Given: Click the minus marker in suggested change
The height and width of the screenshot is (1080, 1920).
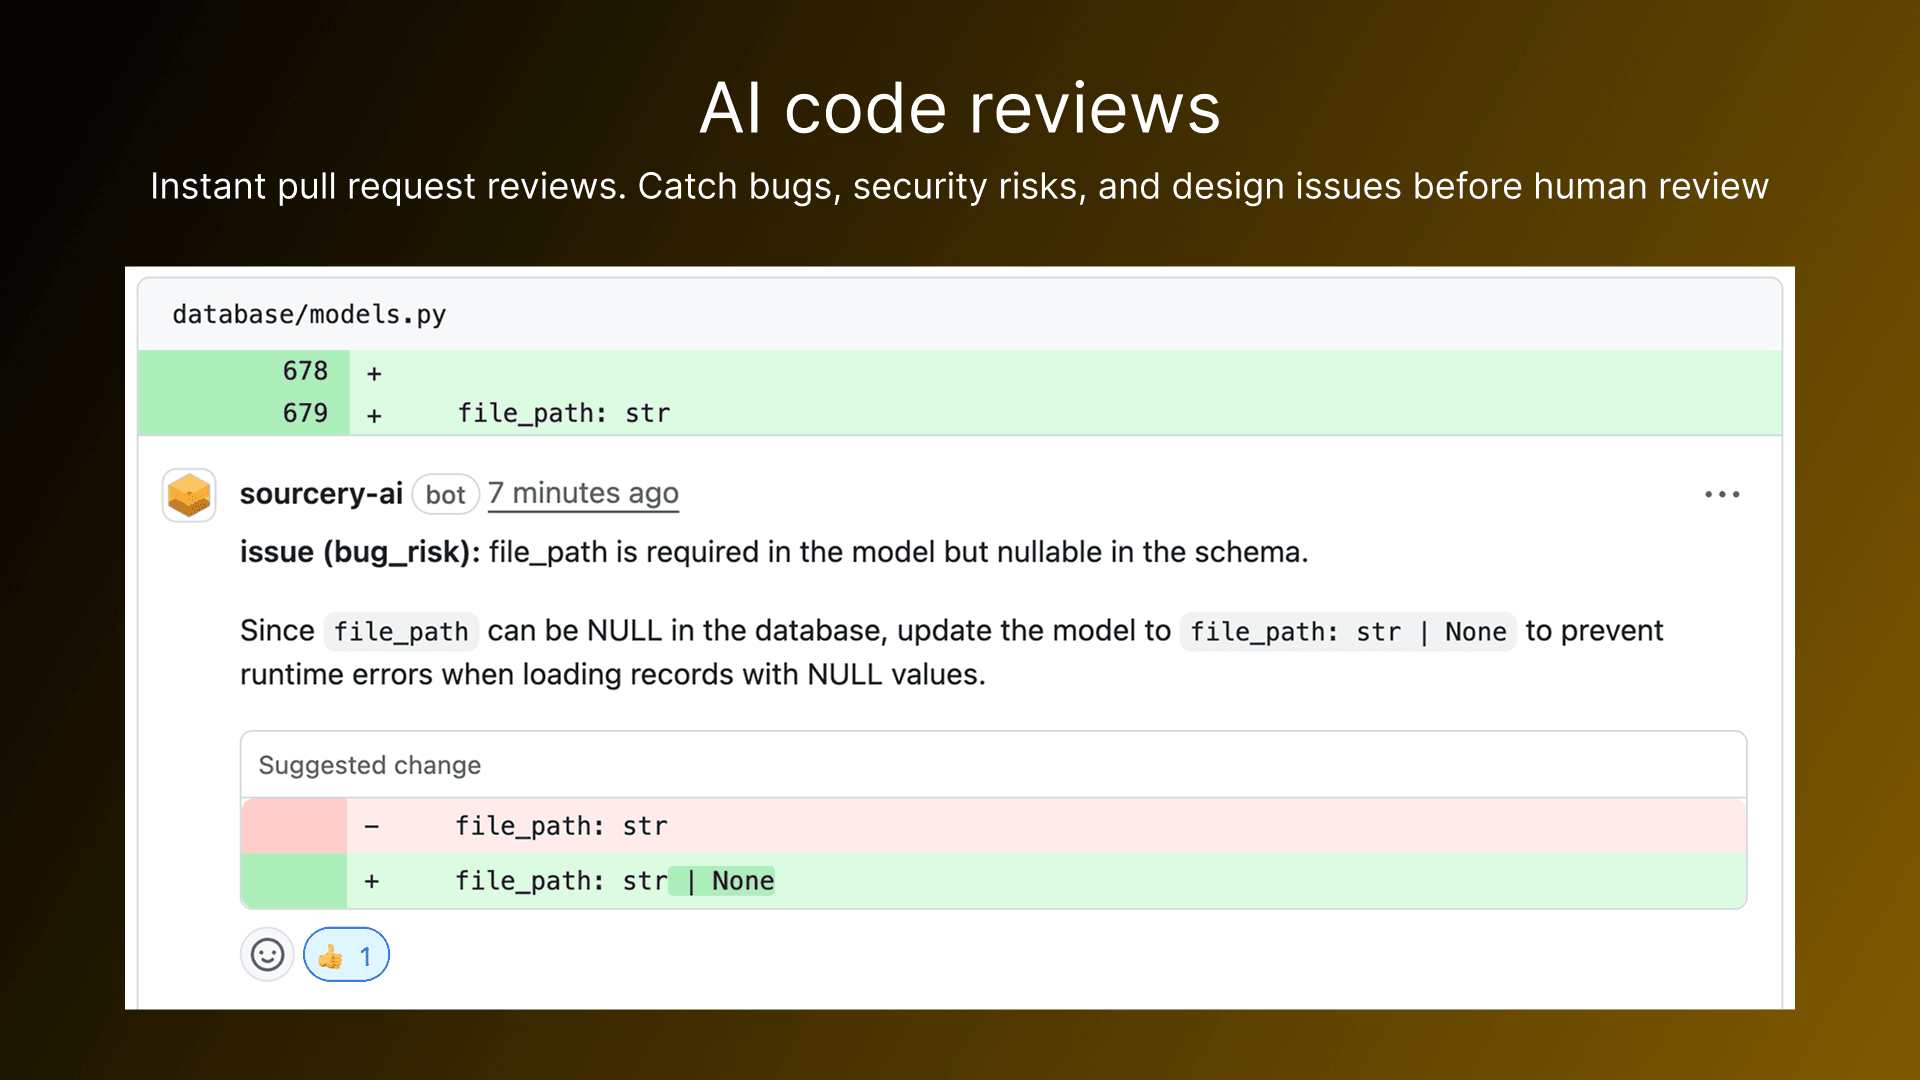Looking at the screenshot, I should point(372,826).
